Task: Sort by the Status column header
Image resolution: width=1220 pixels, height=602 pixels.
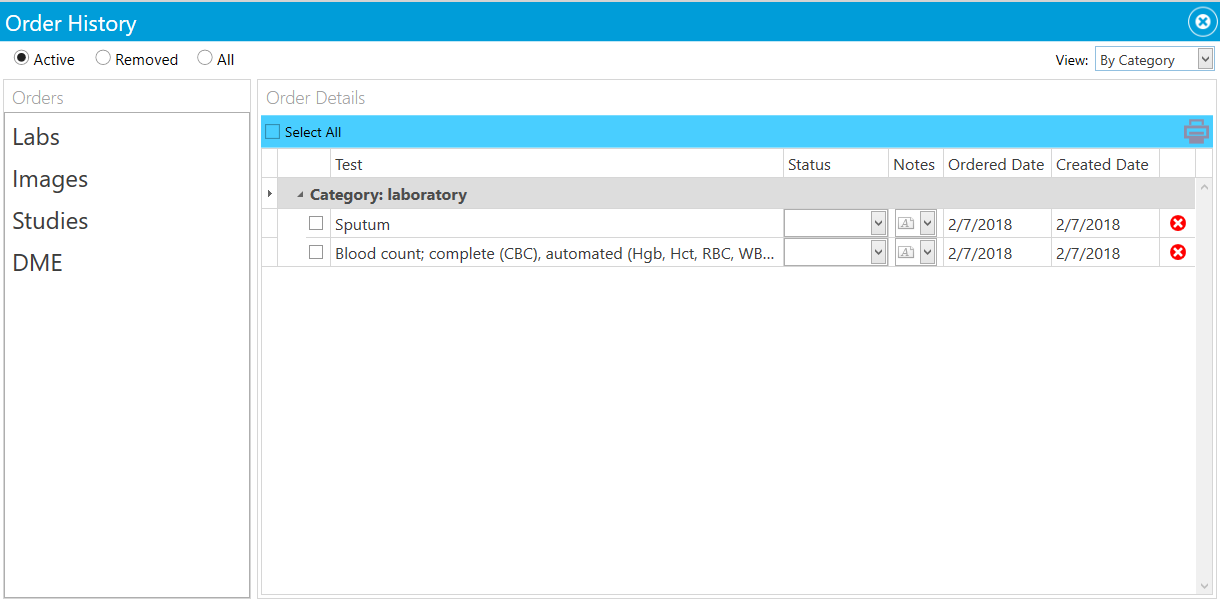Action: [836, 164]
